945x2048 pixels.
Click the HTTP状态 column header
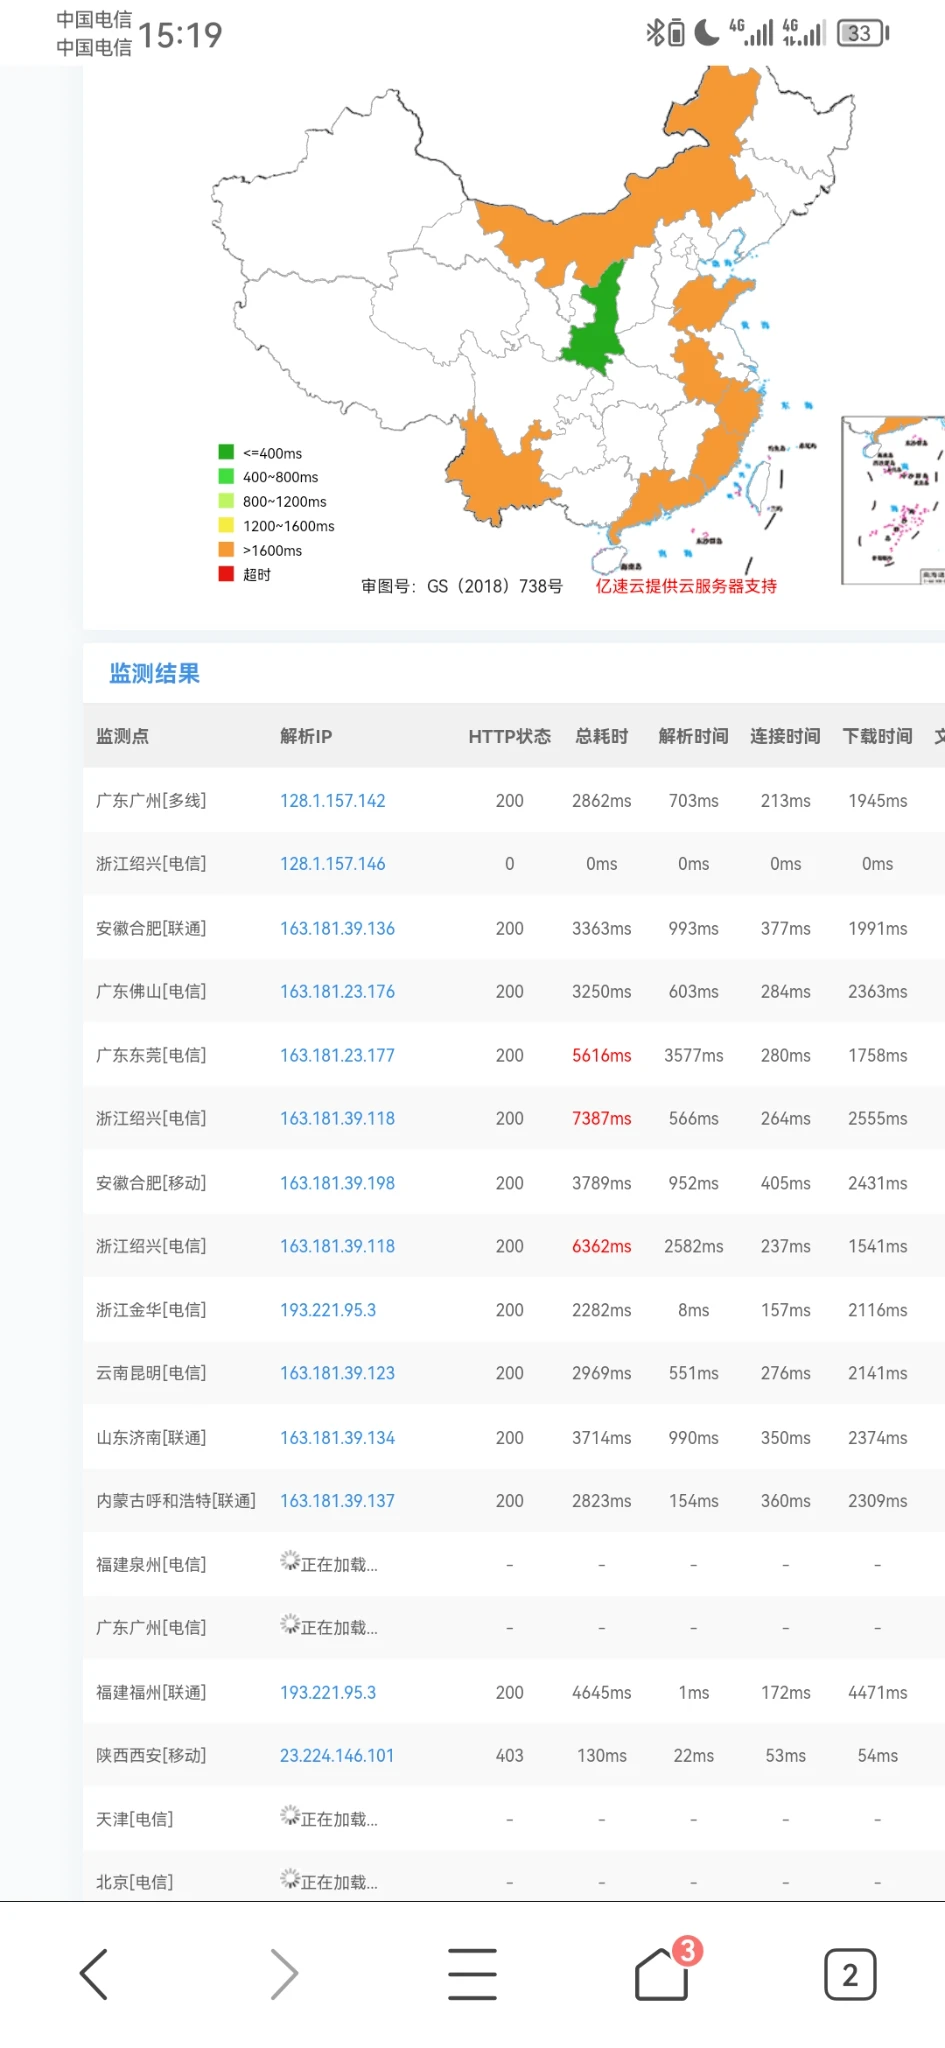[x=509, y=736]
